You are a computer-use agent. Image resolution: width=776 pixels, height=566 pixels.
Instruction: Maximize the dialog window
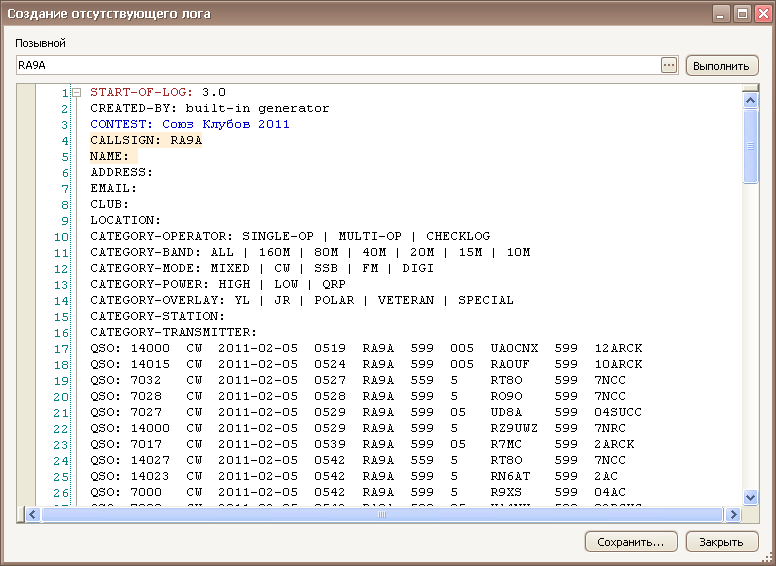(741, 13)
